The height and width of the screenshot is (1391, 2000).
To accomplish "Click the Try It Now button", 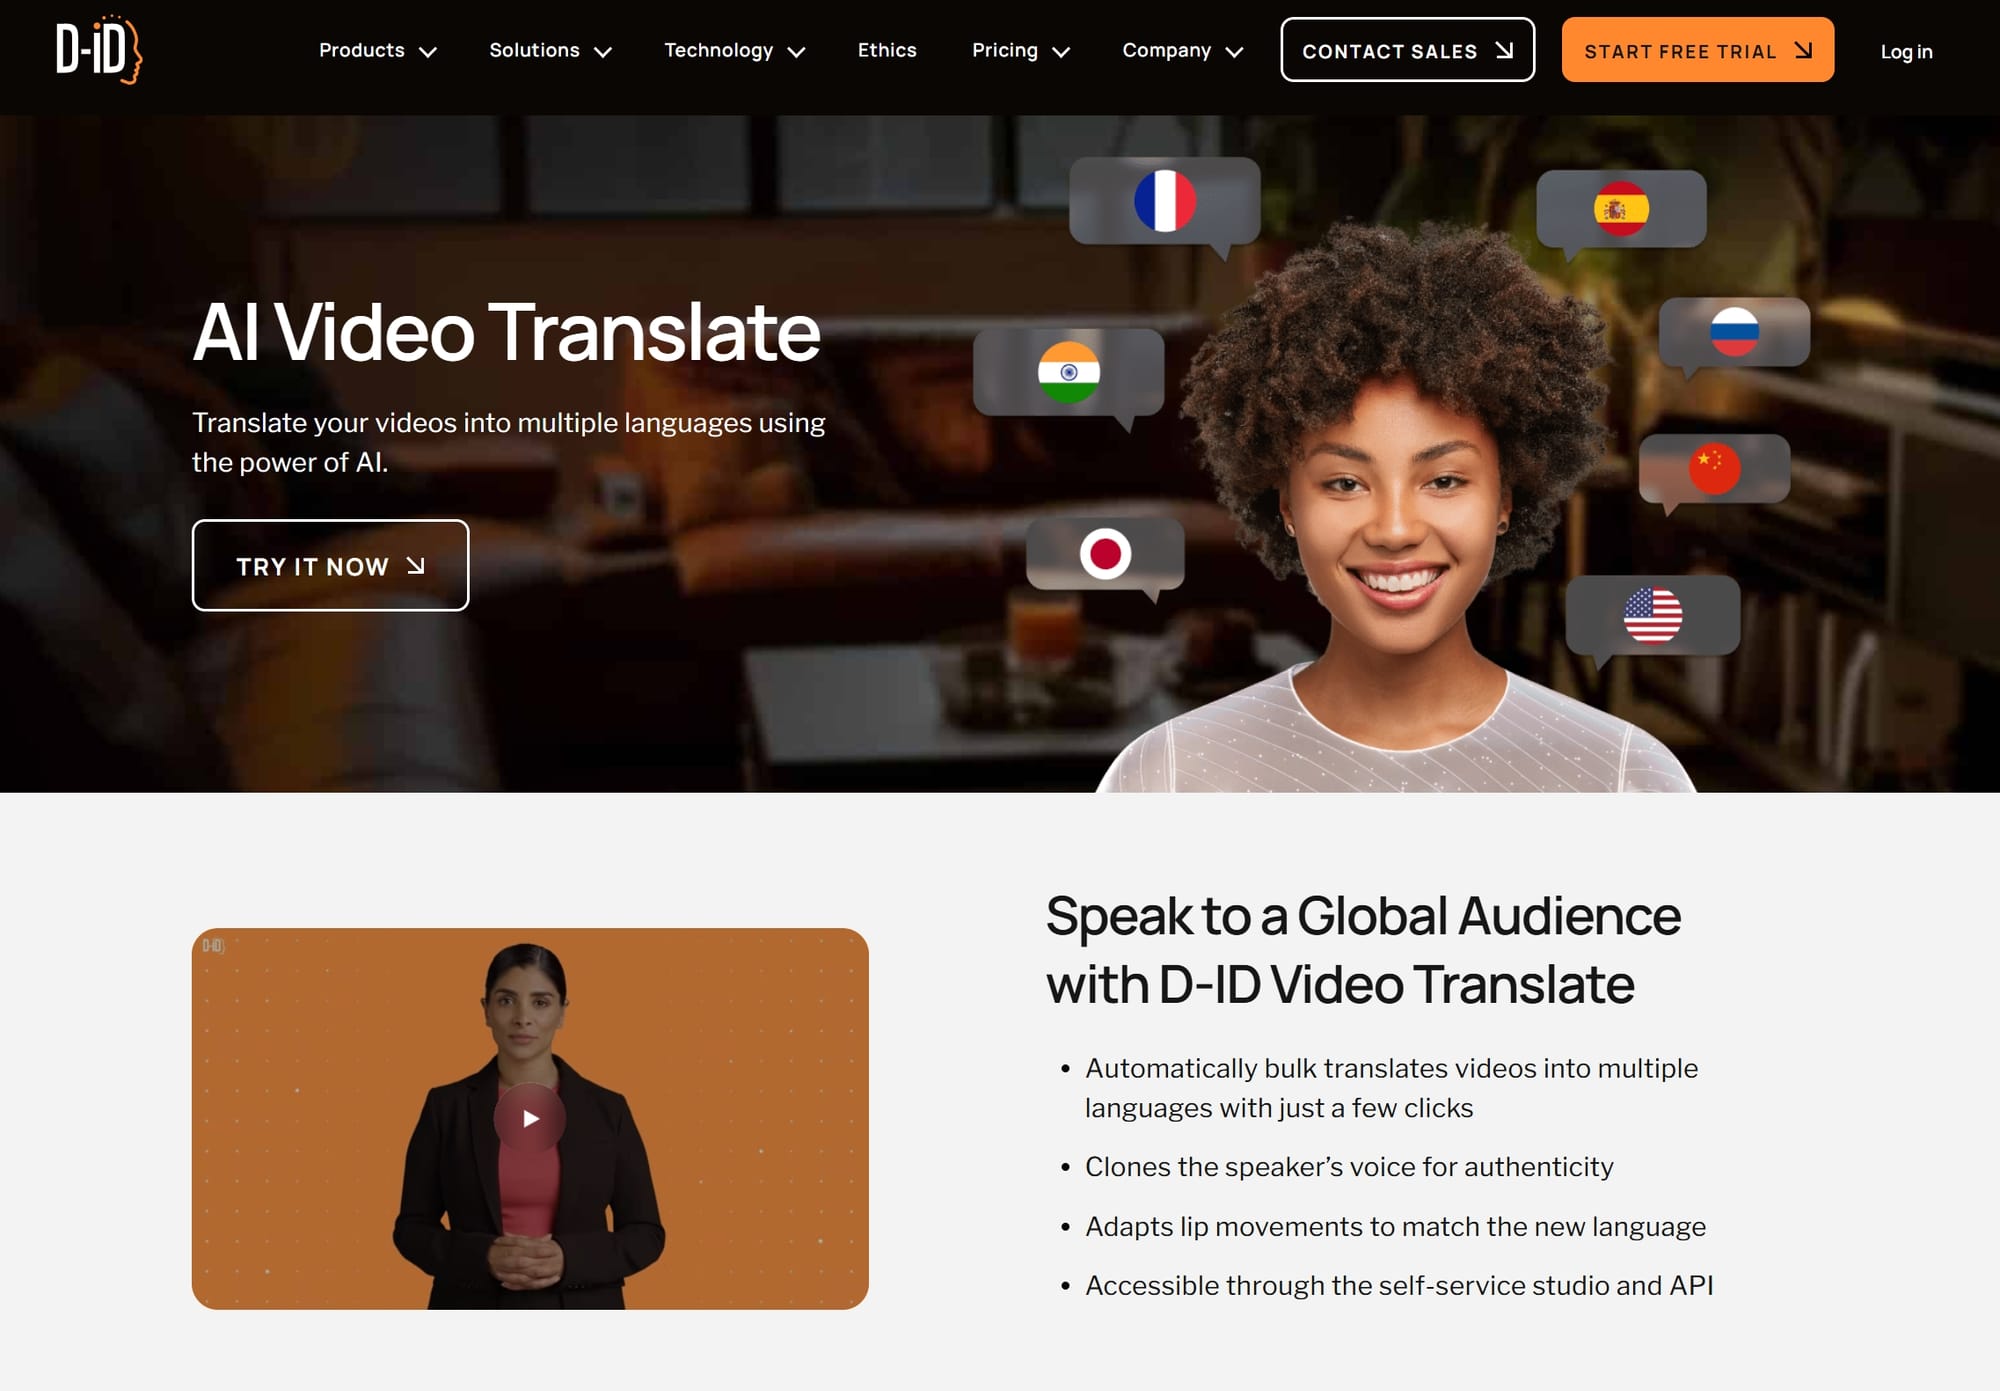I will 330,564.
